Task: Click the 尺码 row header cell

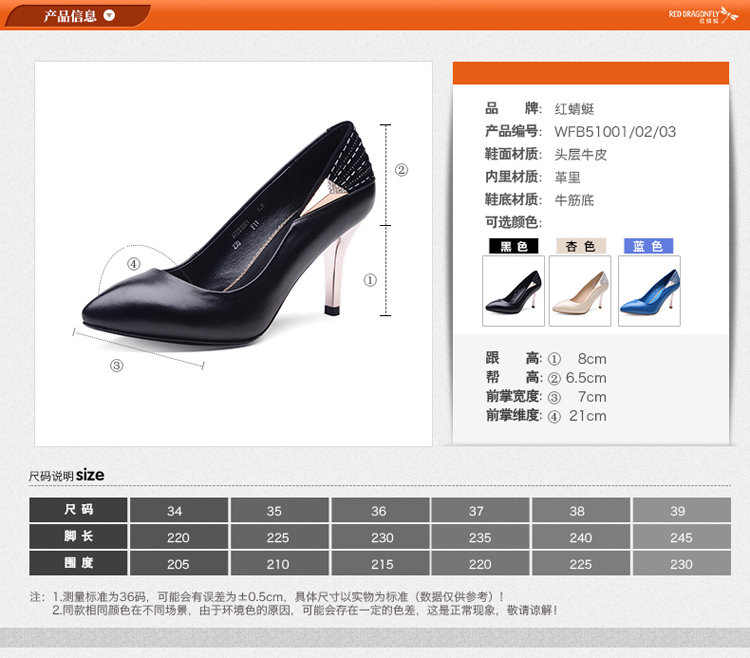Action: [x=79, y=510]
